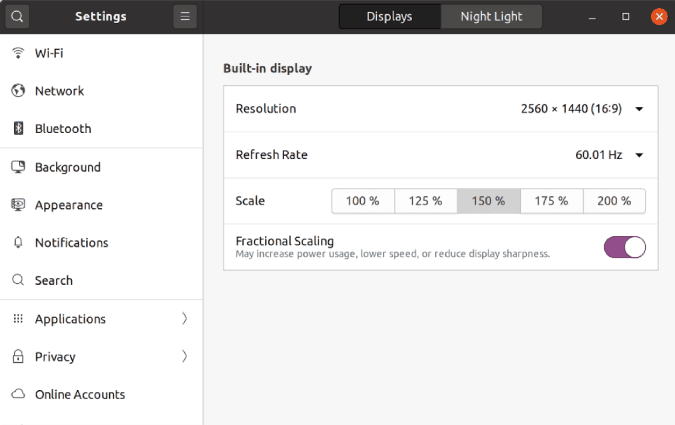
Task: Click the search magnifier icon in header
Action: point(17,16)
